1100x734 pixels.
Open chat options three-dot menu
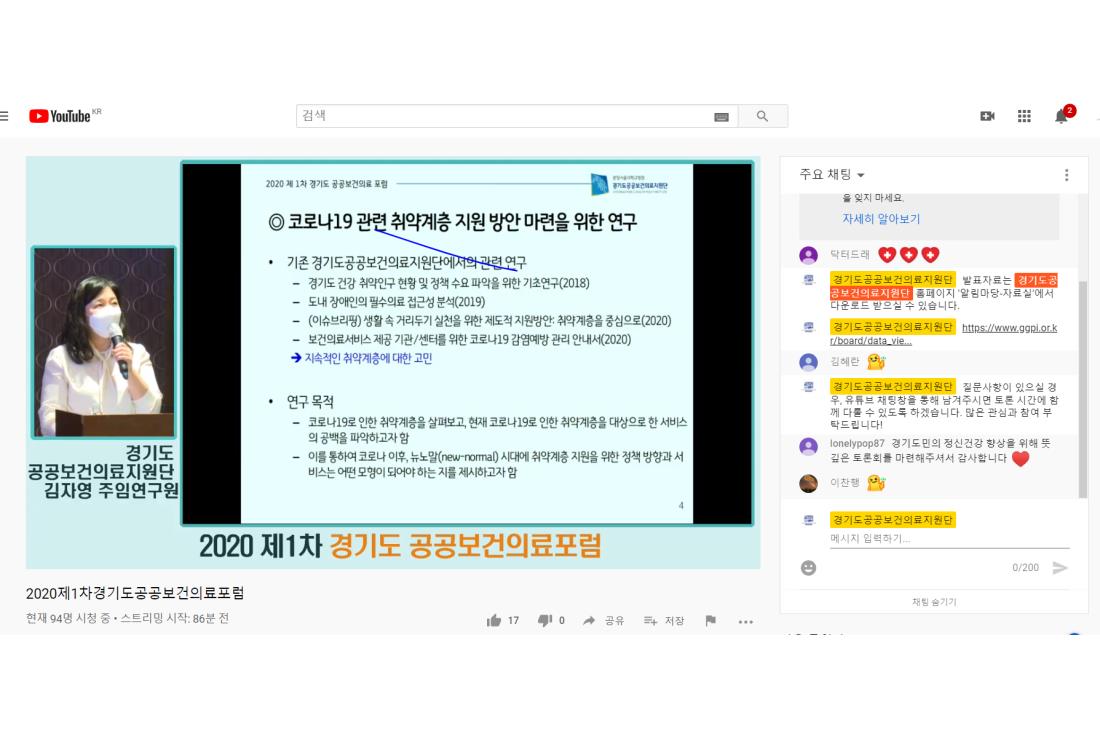1066,175
